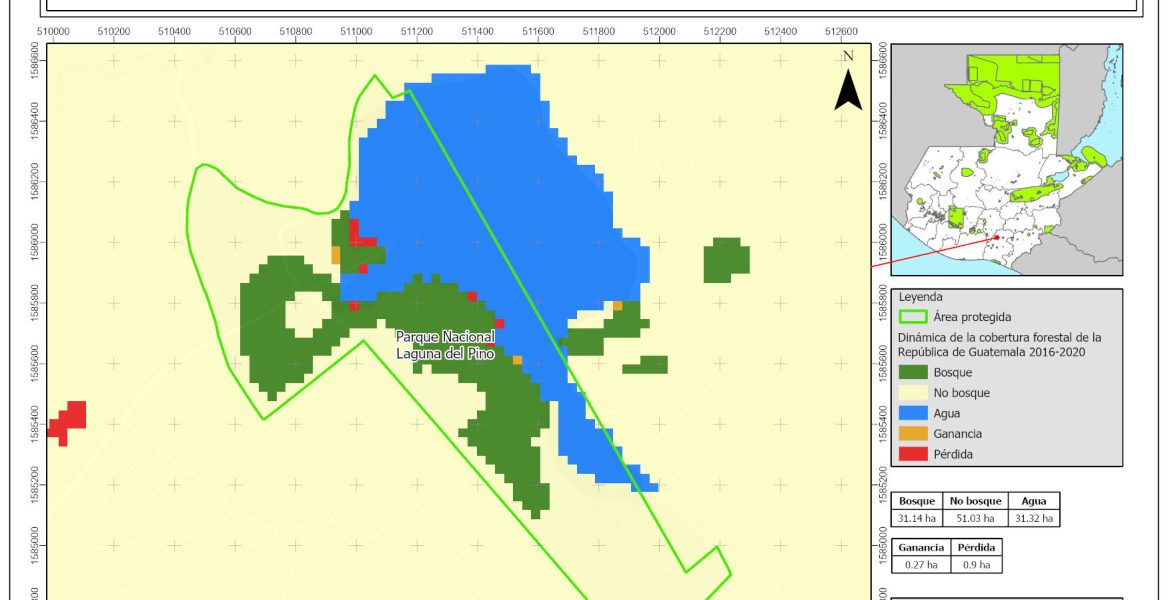Click the green Área protegida legend symbol
Viewport: 1170px width, 600px height.
click(x=913, y=318)
